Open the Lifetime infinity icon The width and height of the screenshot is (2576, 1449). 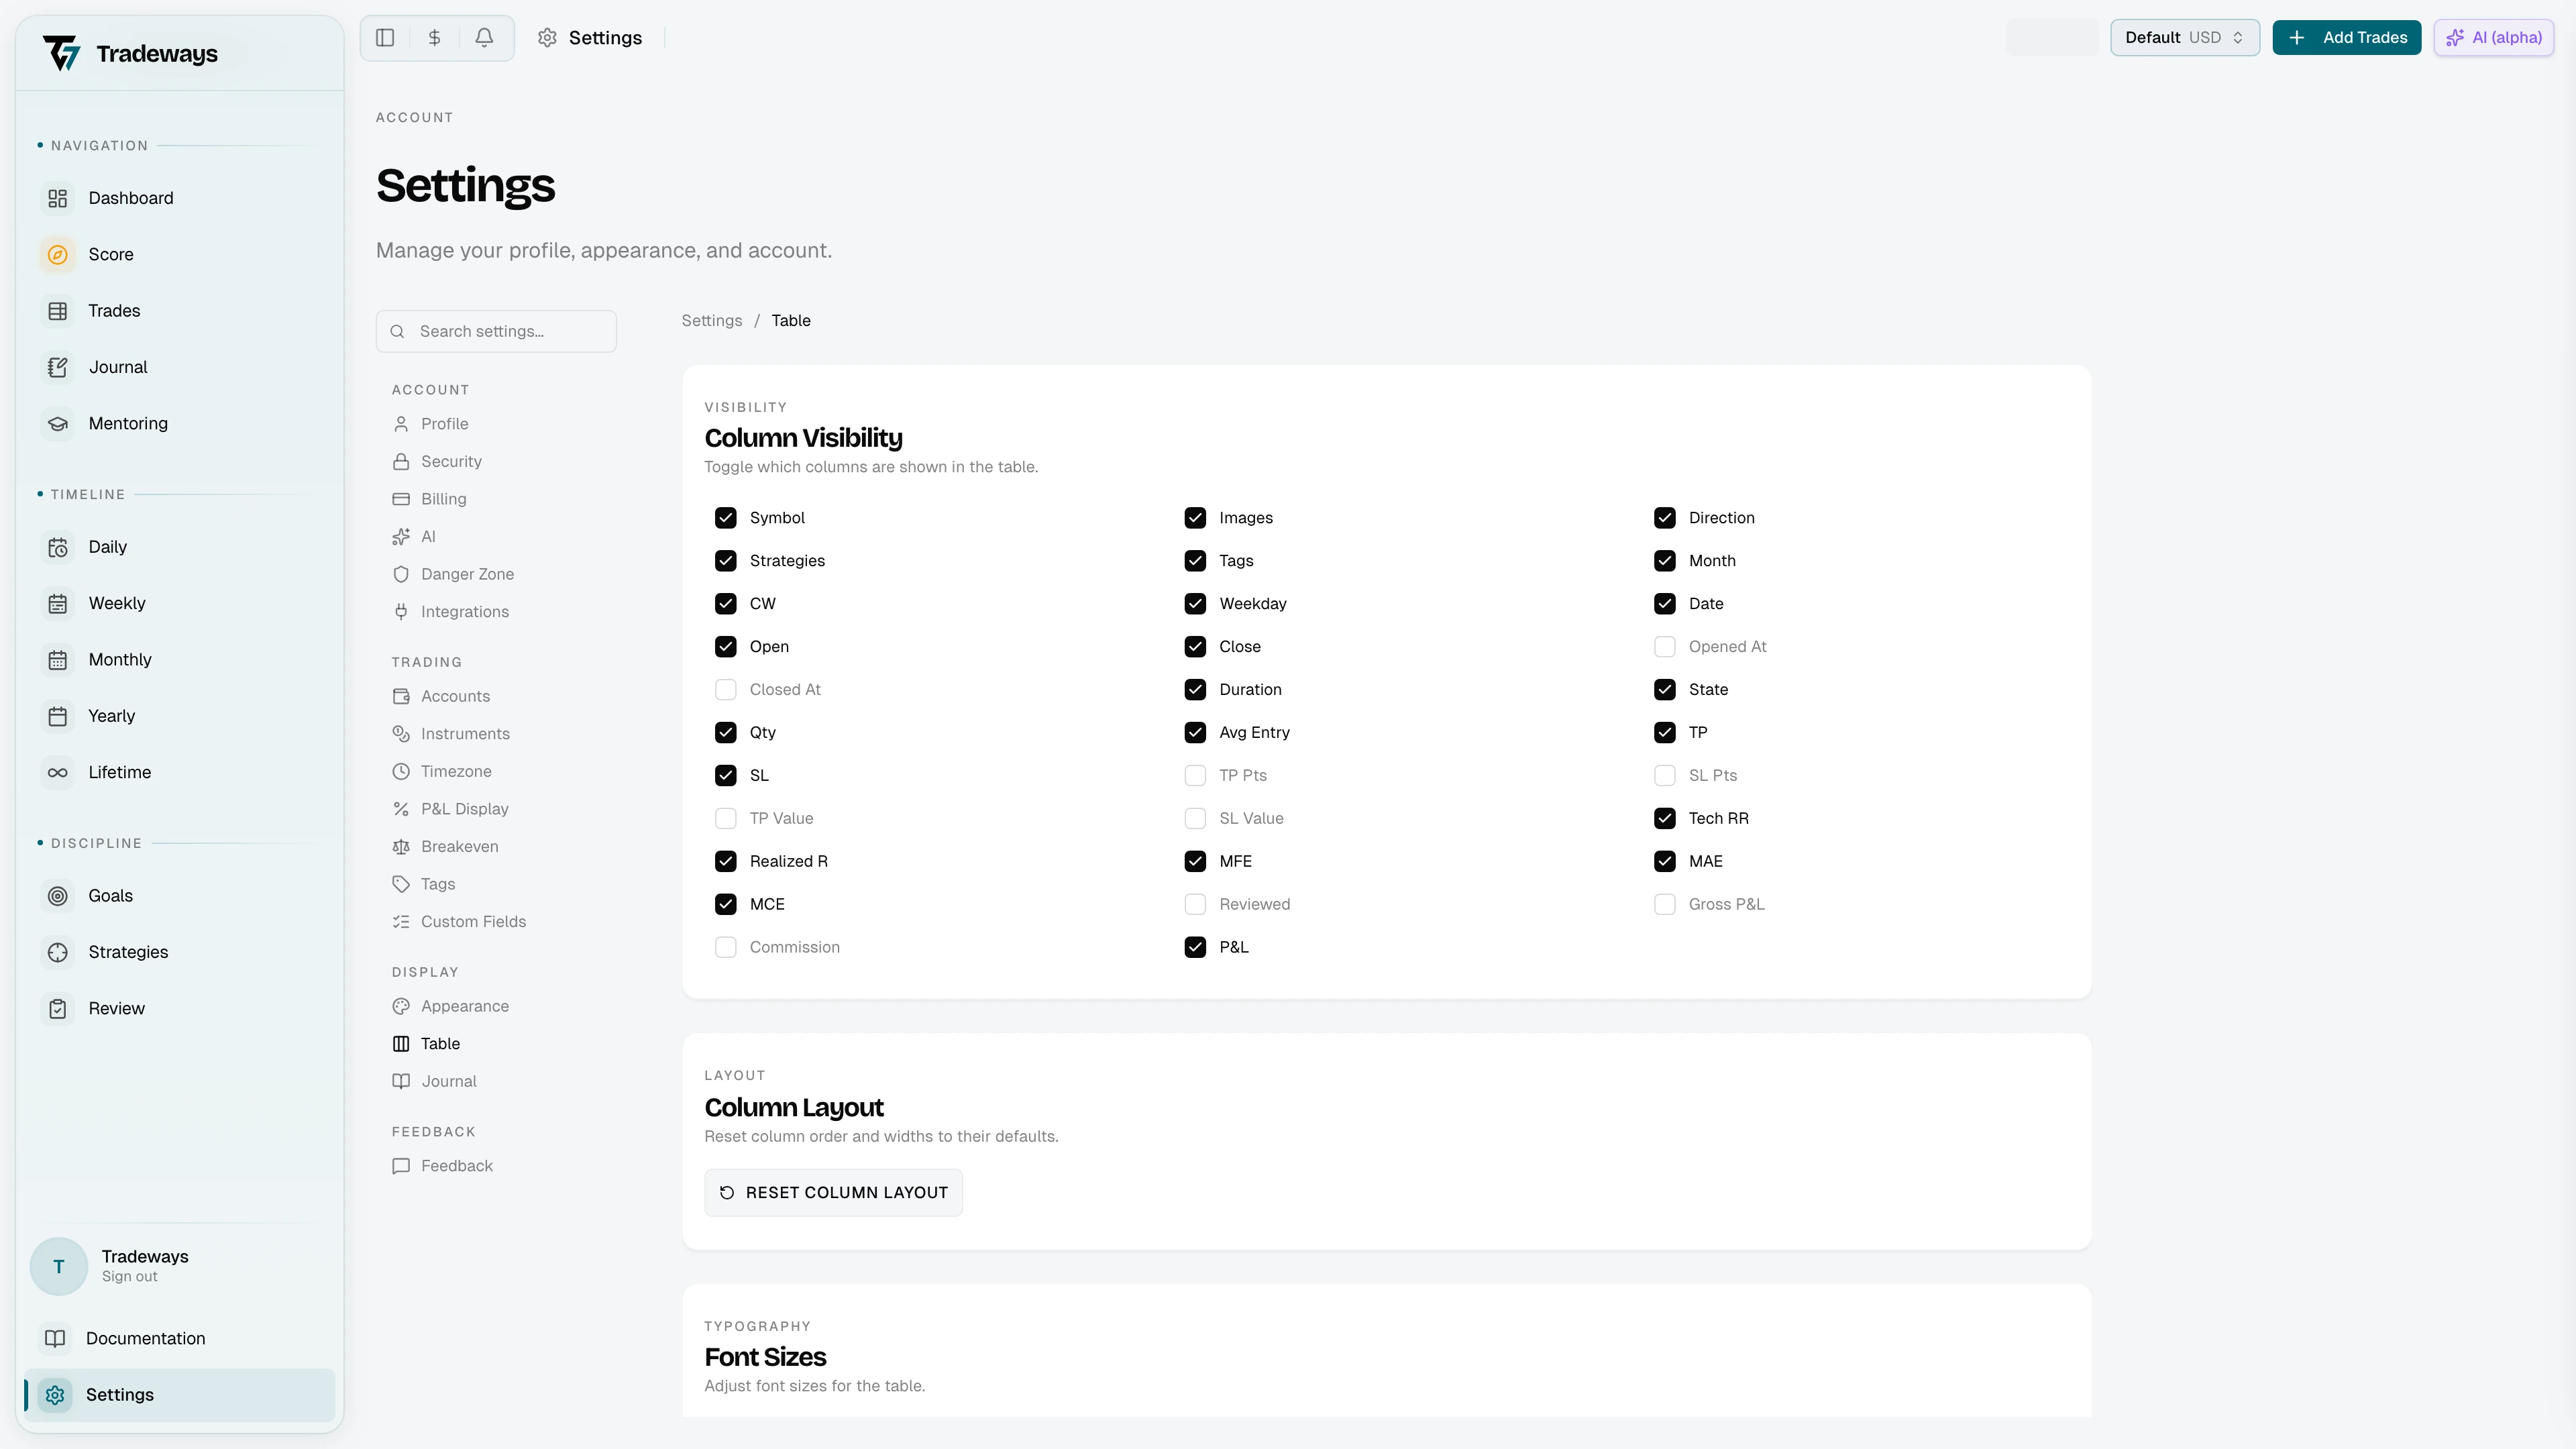click(58, 773)
